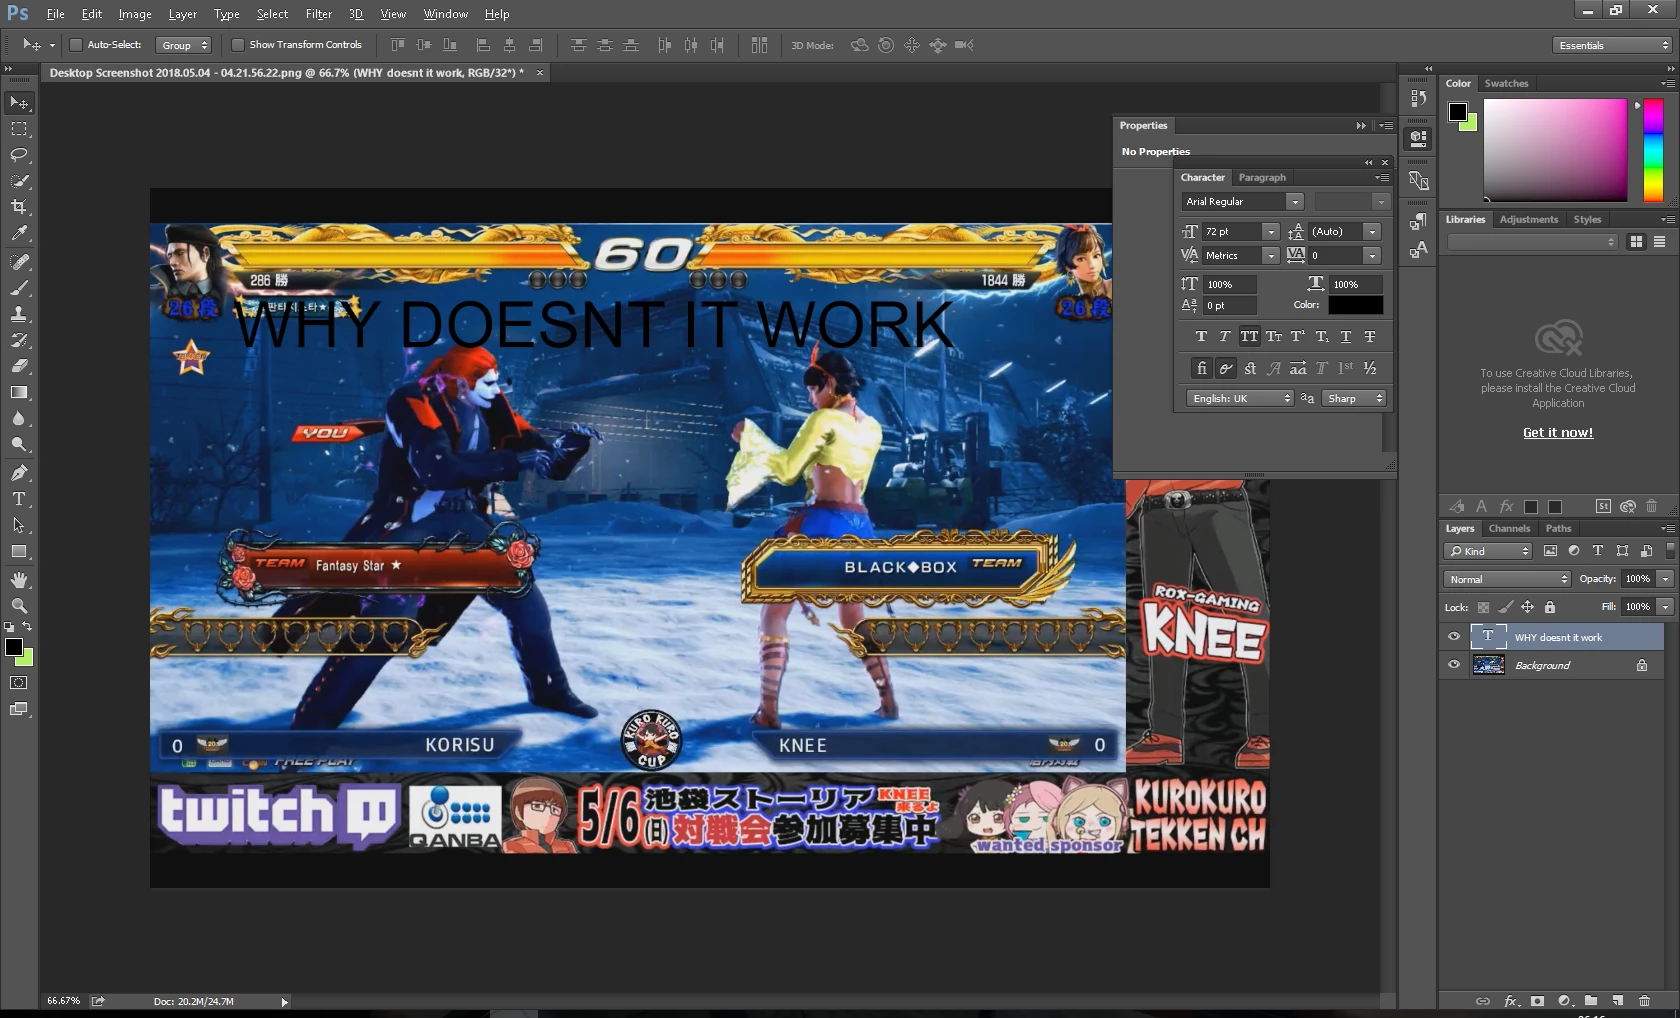This screenshot has height=1018, width=1680.
Task: Click the lock all button in Layers
Action: [1550, 607]
